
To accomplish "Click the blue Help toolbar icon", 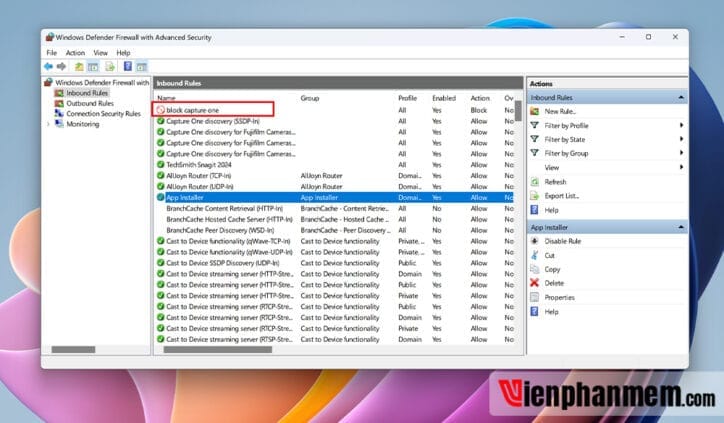I will click(128, 66).
